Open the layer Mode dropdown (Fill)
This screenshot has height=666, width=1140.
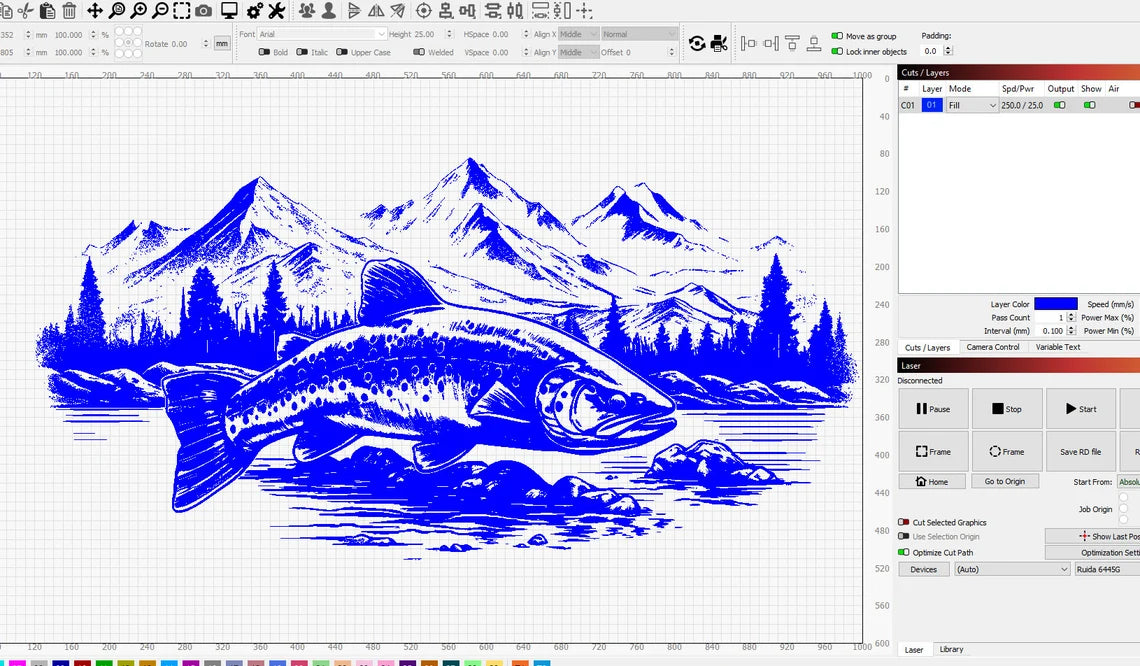pos(972,105)
